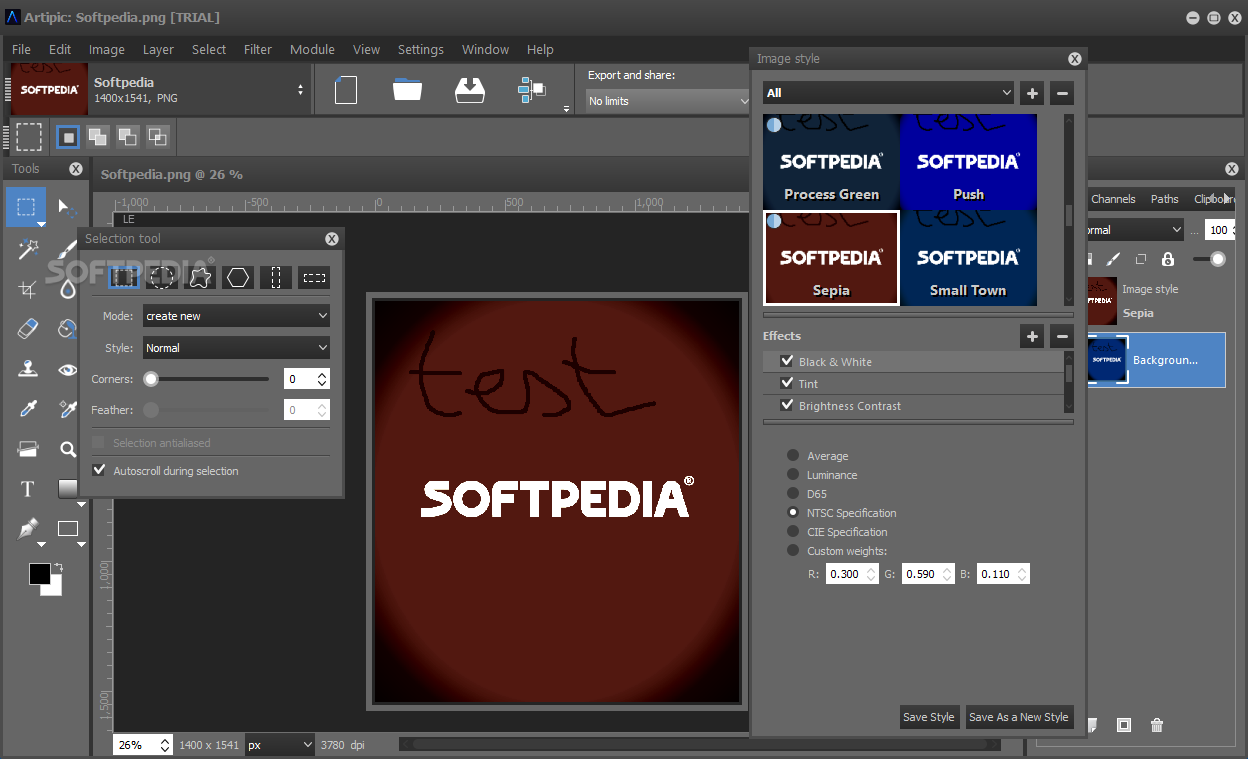This screenshot has height=759, width=1248.
Task: Click the intersect selection mode icon
Action: (x=158, y=136)
